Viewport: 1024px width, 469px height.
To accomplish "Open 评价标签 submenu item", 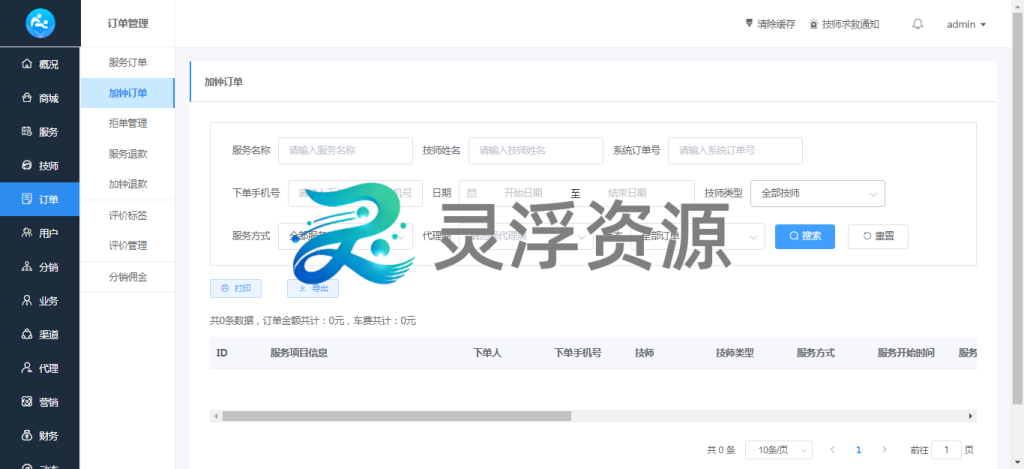I will coord(128,216).
